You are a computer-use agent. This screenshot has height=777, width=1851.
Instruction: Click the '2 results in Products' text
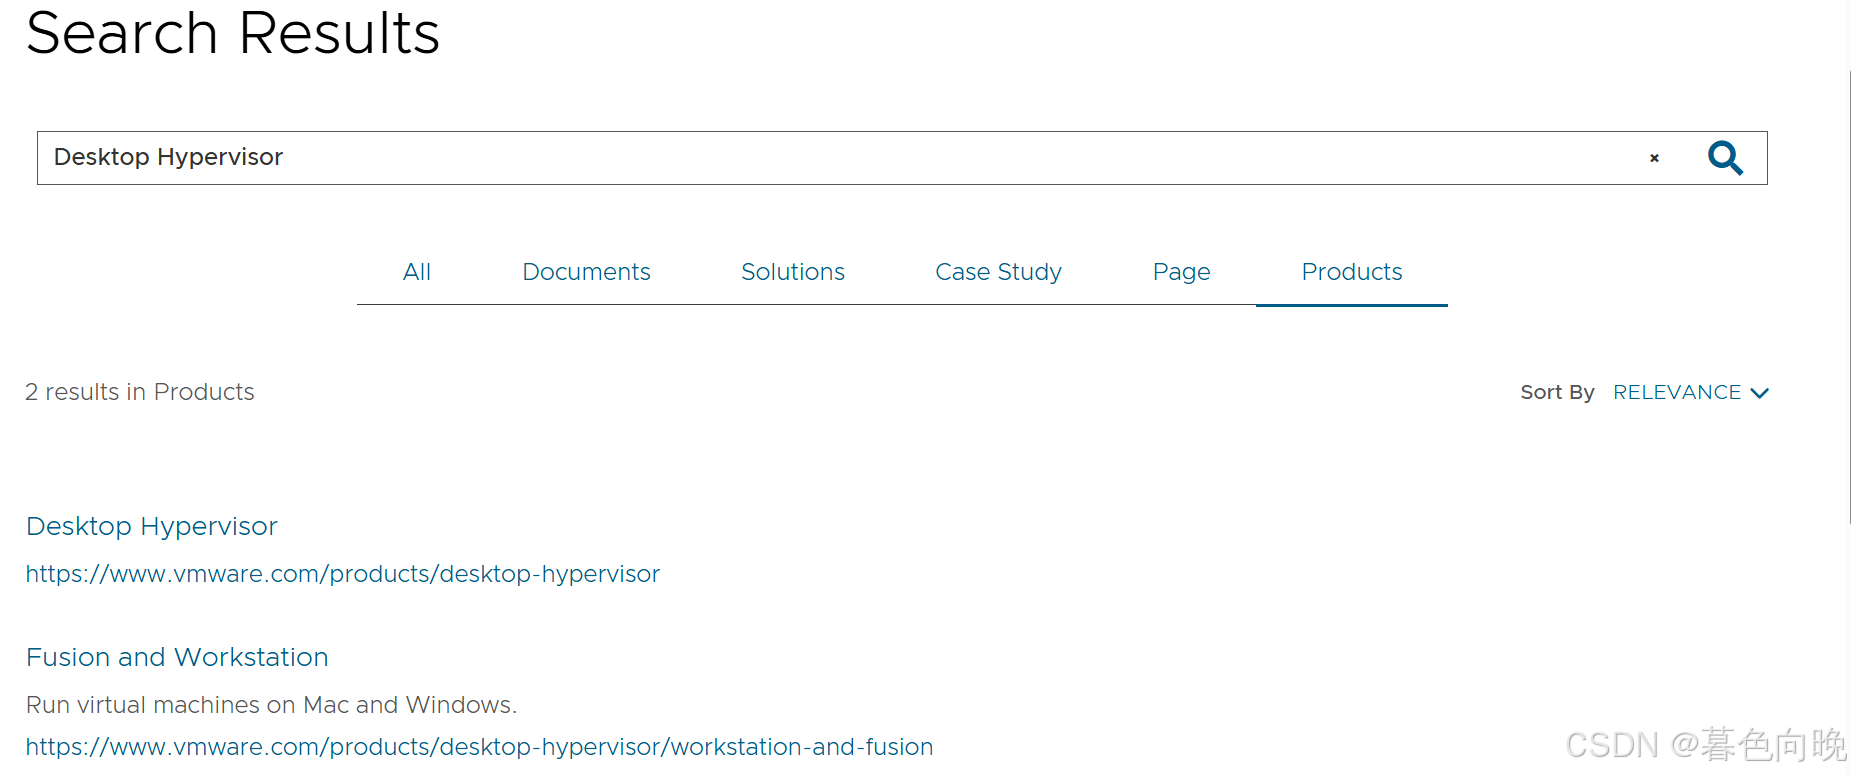click(x=140, y=392)
